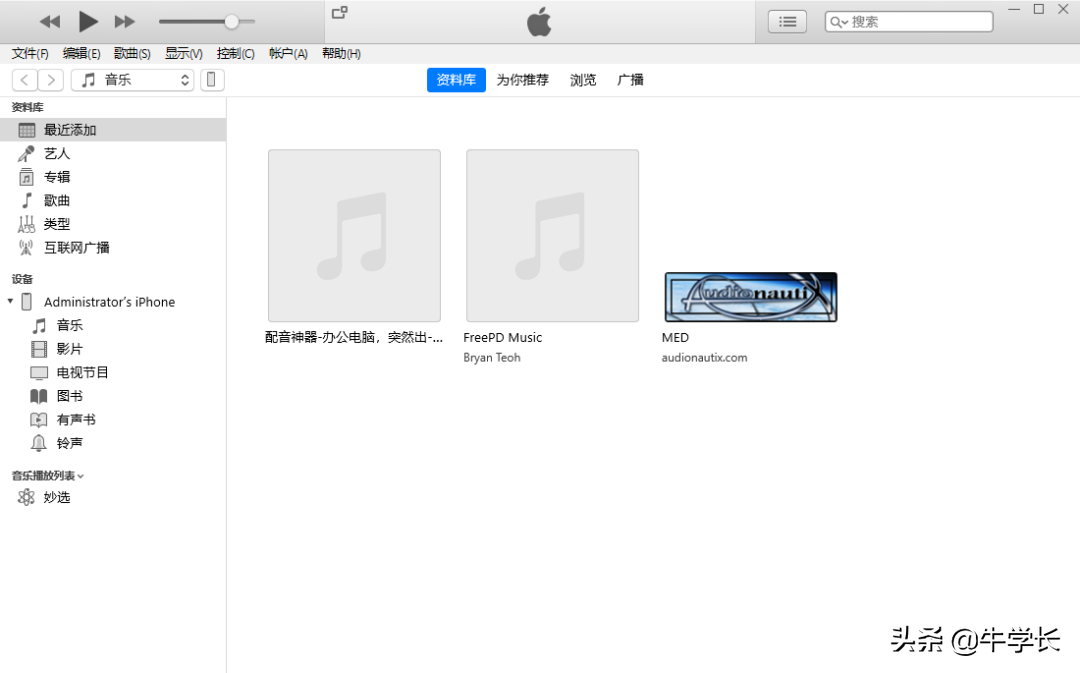Screen dimensions: 1080x673
Task: Click the MED album title
Action: pyautogui.click(x=675, y=338)
